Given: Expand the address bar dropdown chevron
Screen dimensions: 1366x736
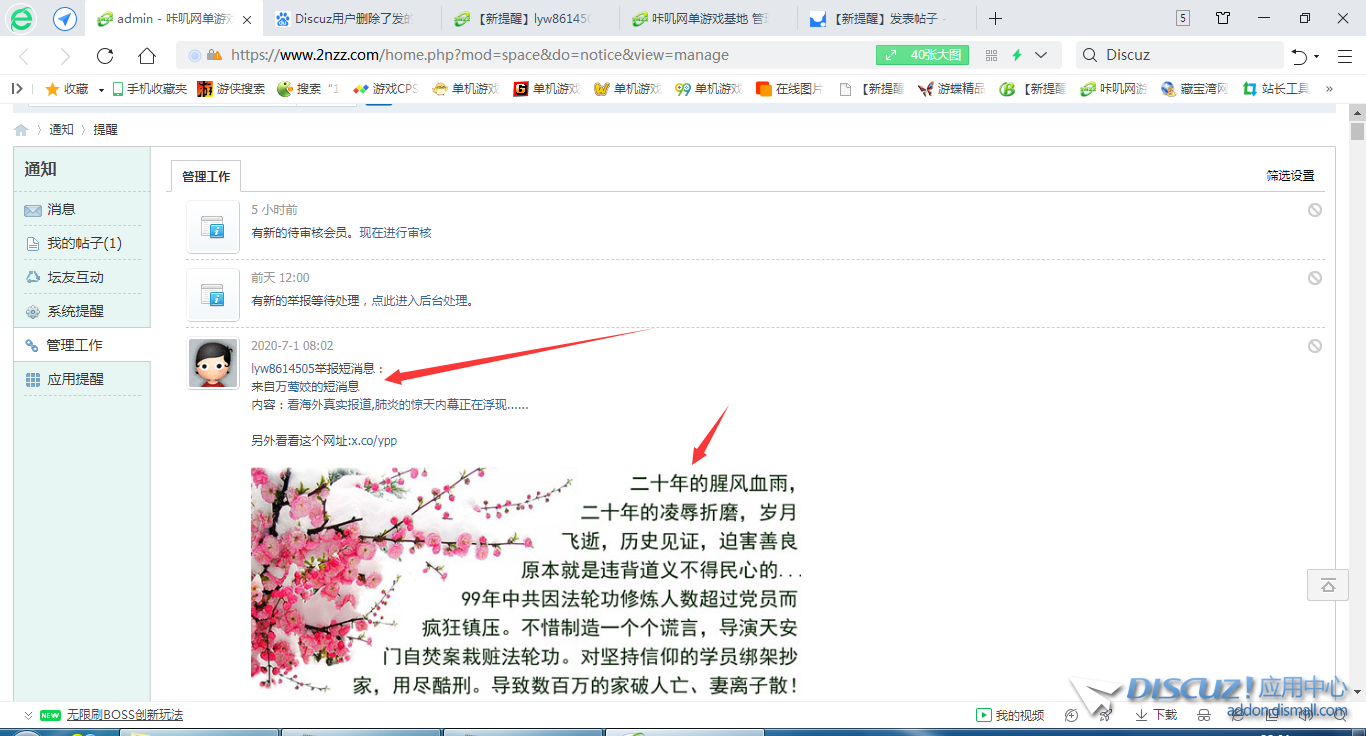Looking at the screenshot, I should tap(1041, 55).
